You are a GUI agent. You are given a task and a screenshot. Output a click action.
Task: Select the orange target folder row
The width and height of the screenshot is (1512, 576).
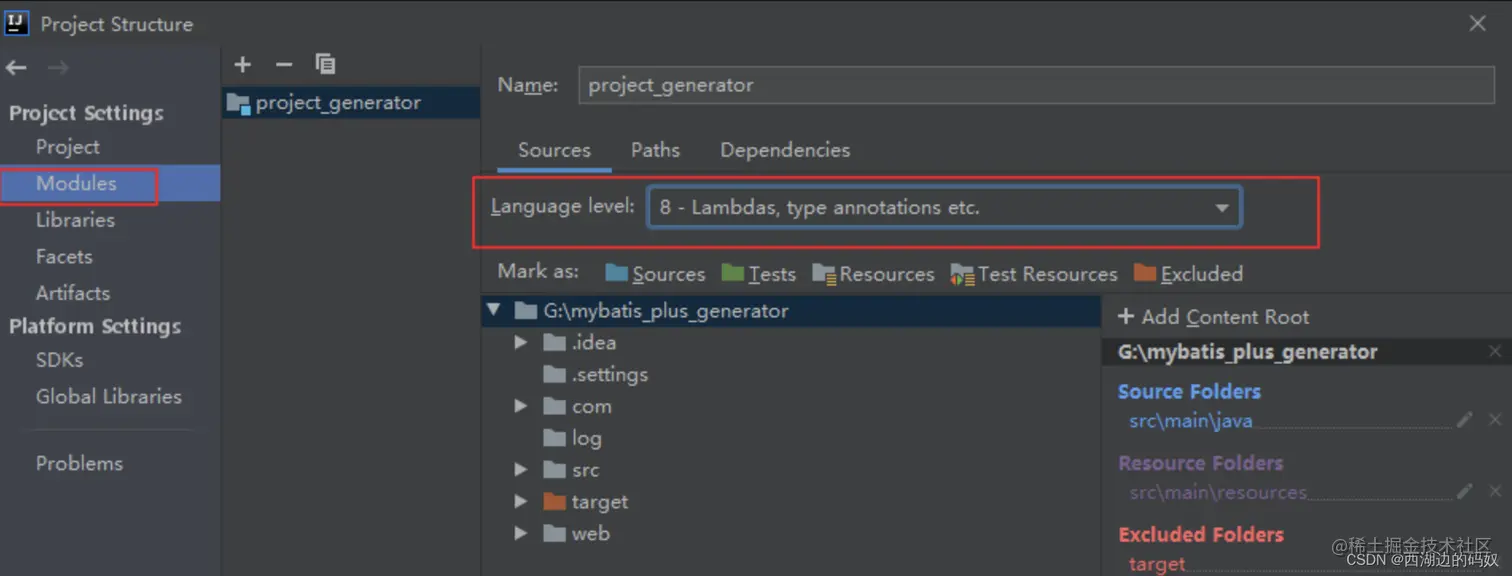585,502
